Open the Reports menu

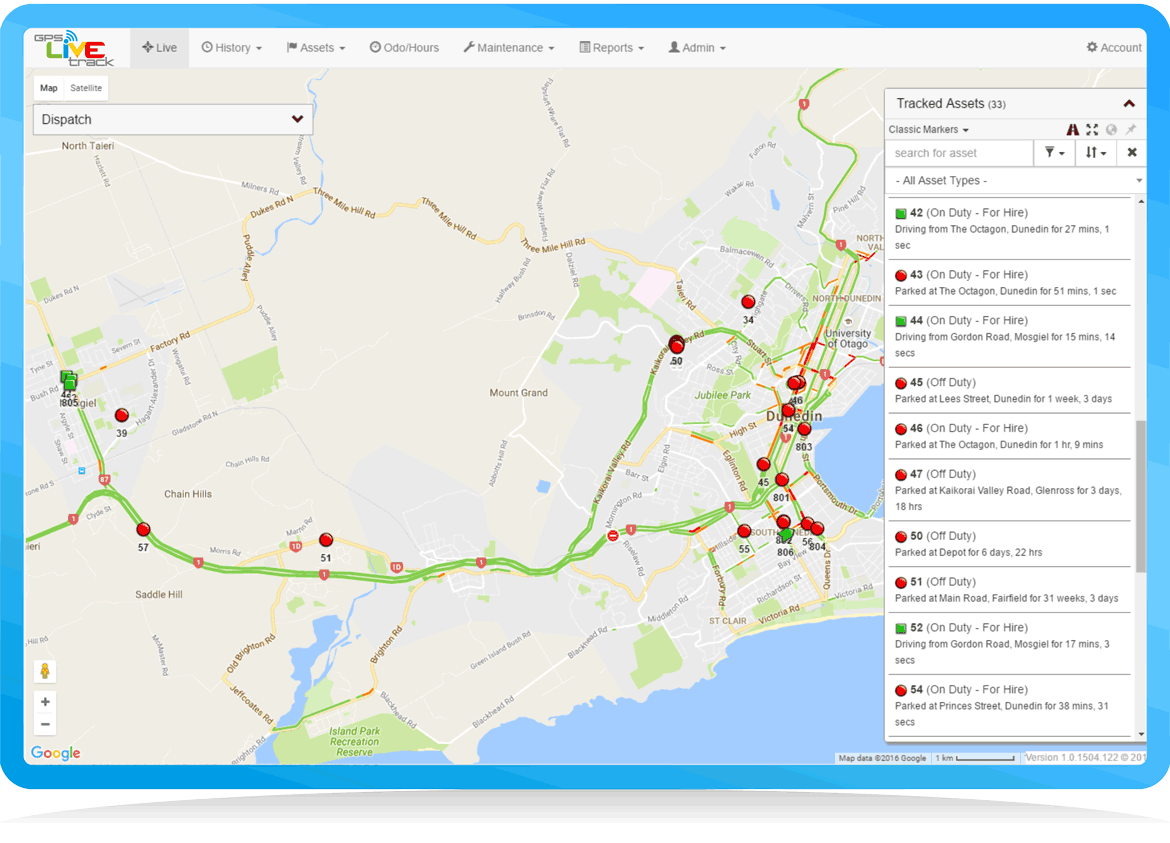coord(612,48)
